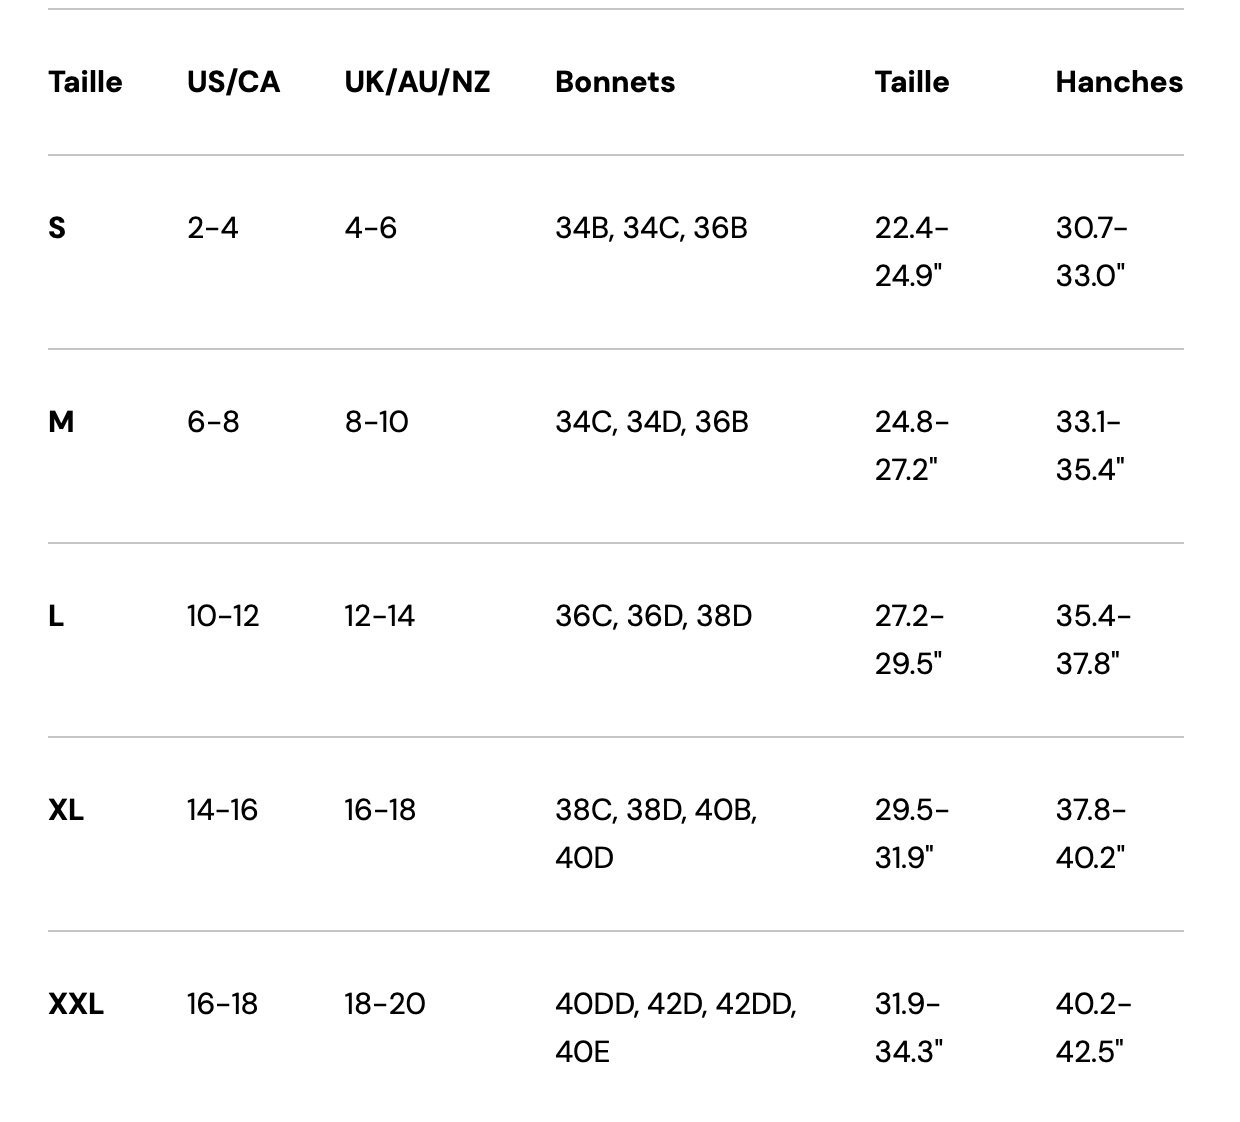1240x1122 pixels.
Task: Select the XL size row label
Action: 66,810
